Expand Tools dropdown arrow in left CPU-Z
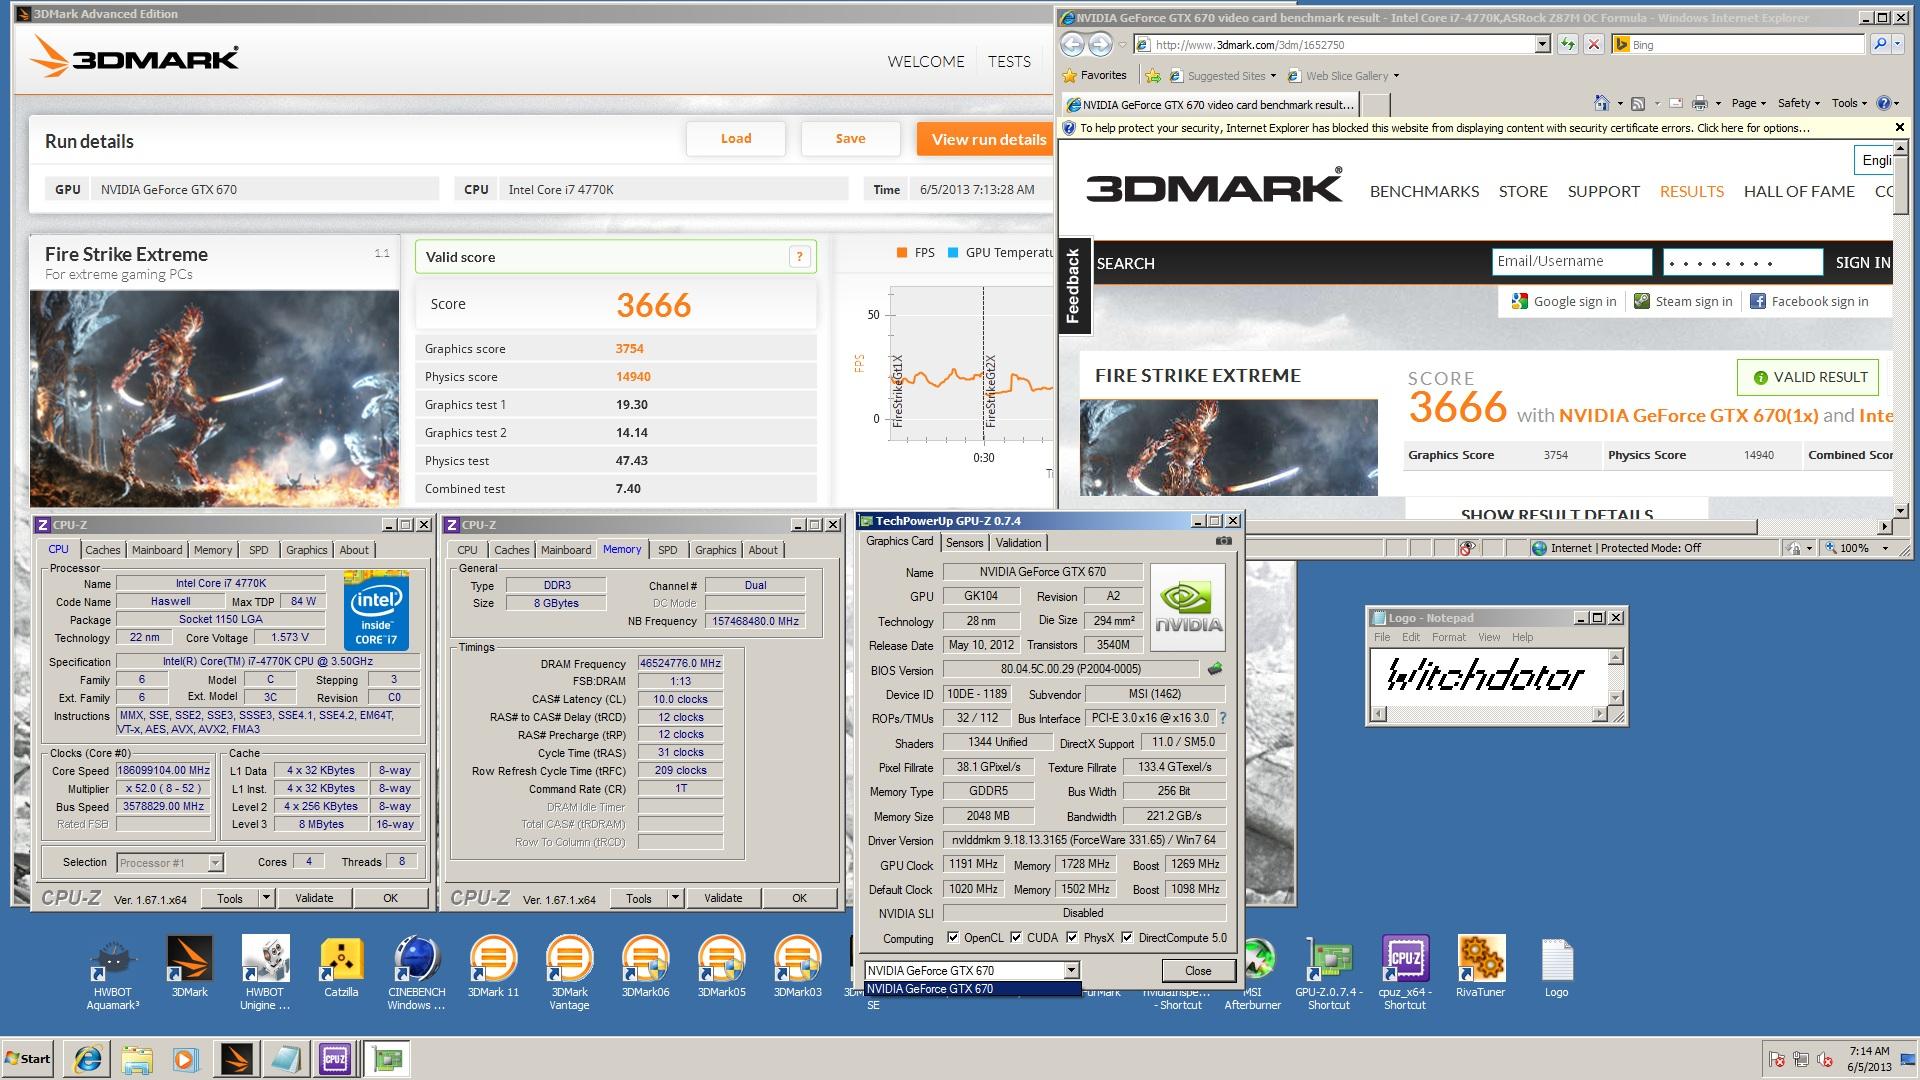 pyautogui.click(x=266, y=898)
